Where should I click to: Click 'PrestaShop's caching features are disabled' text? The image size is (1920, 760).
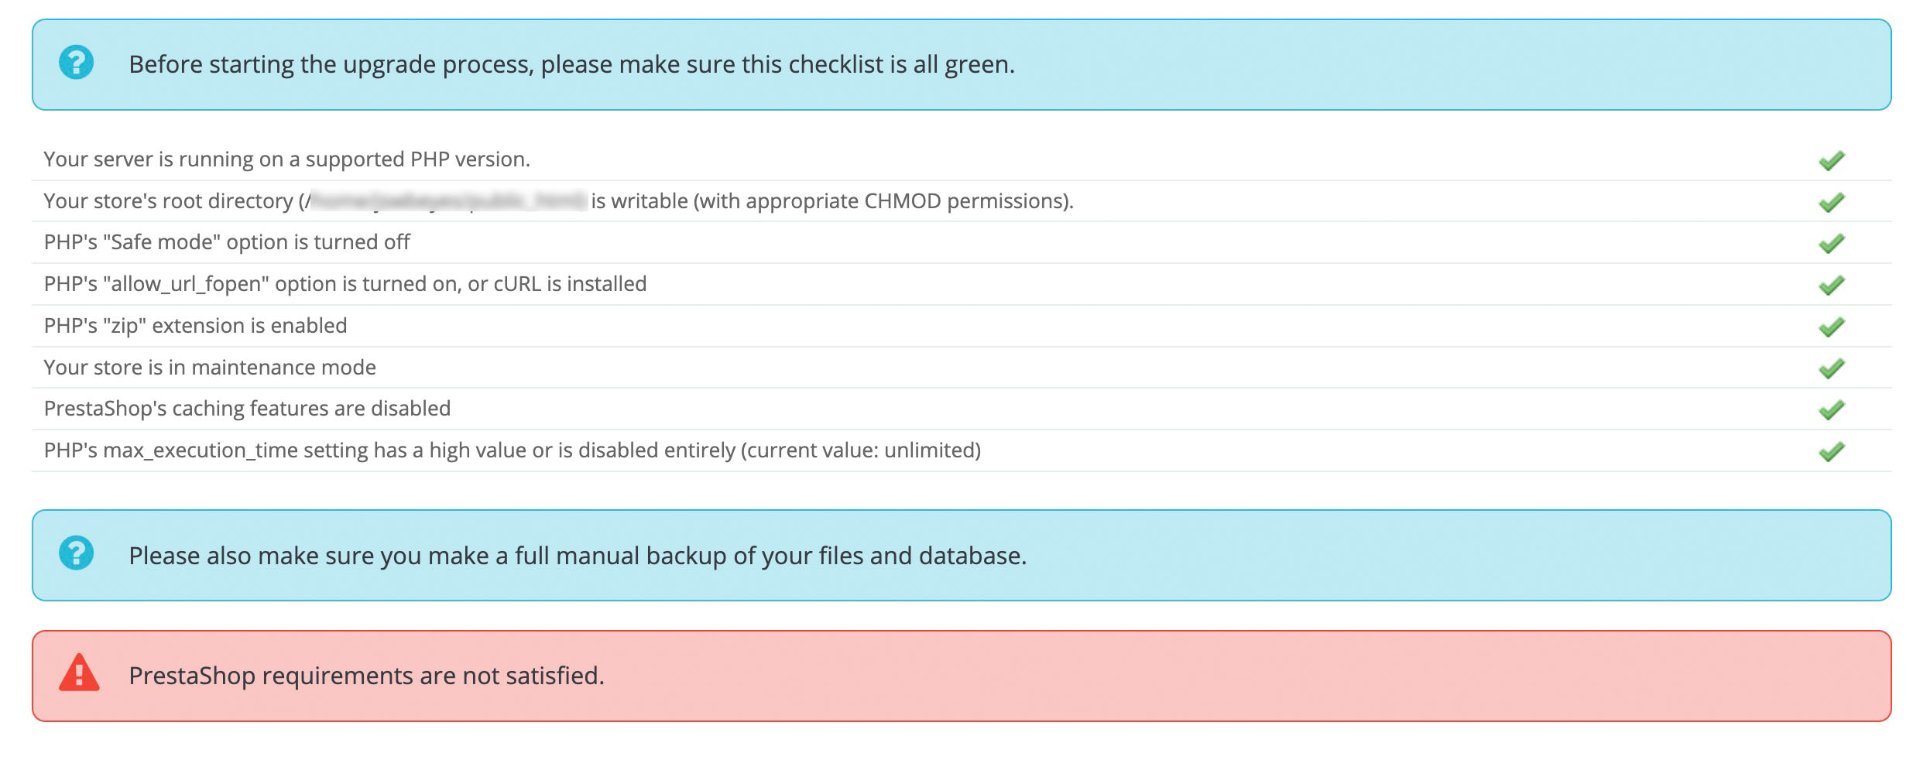[247, 408]
